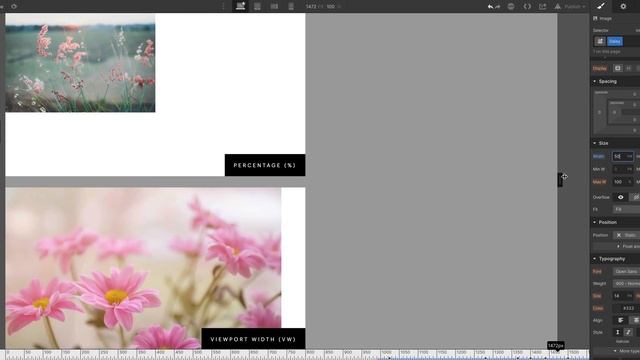Select the desktop breakpoint icon

pos(240,6)
